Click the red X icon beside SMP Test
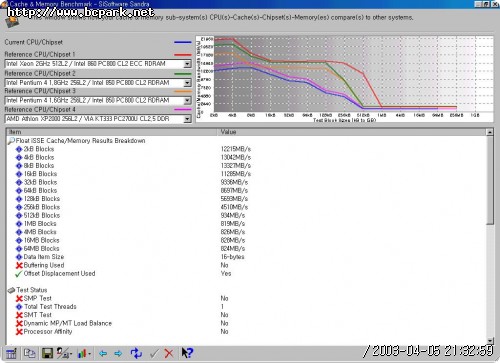The height and width of the screenshot is (363, 500). (19, 298)
